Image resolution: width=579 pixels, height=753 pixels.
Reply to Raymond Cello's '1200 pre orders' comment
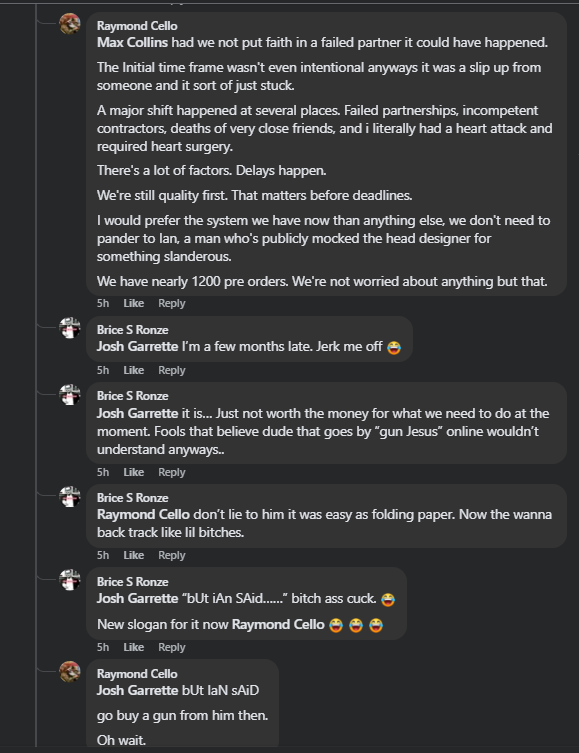click(172, 303)
